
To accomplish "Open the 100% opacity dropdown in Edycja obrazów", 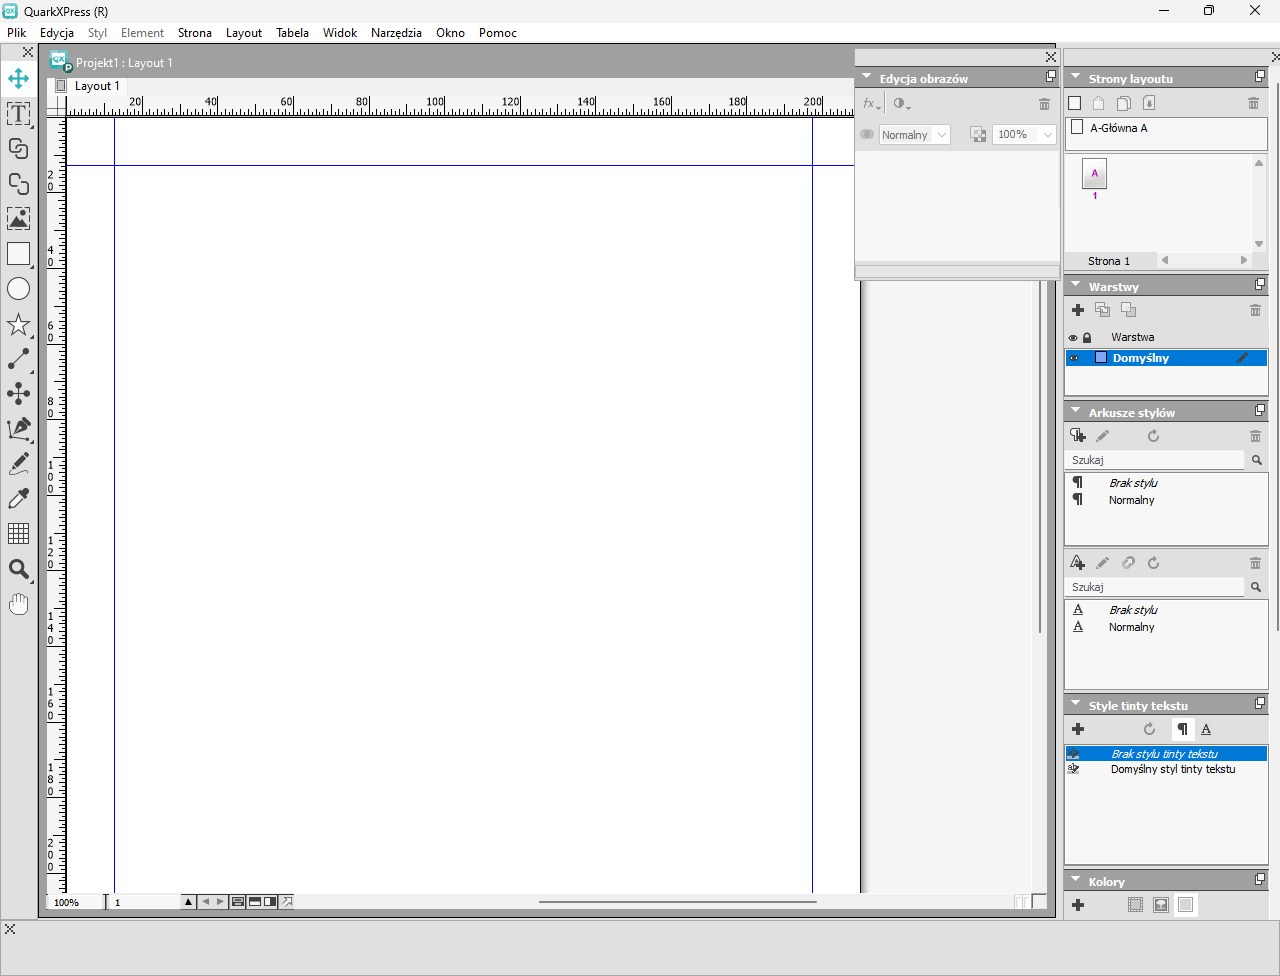I will (x=1025, y=134).
